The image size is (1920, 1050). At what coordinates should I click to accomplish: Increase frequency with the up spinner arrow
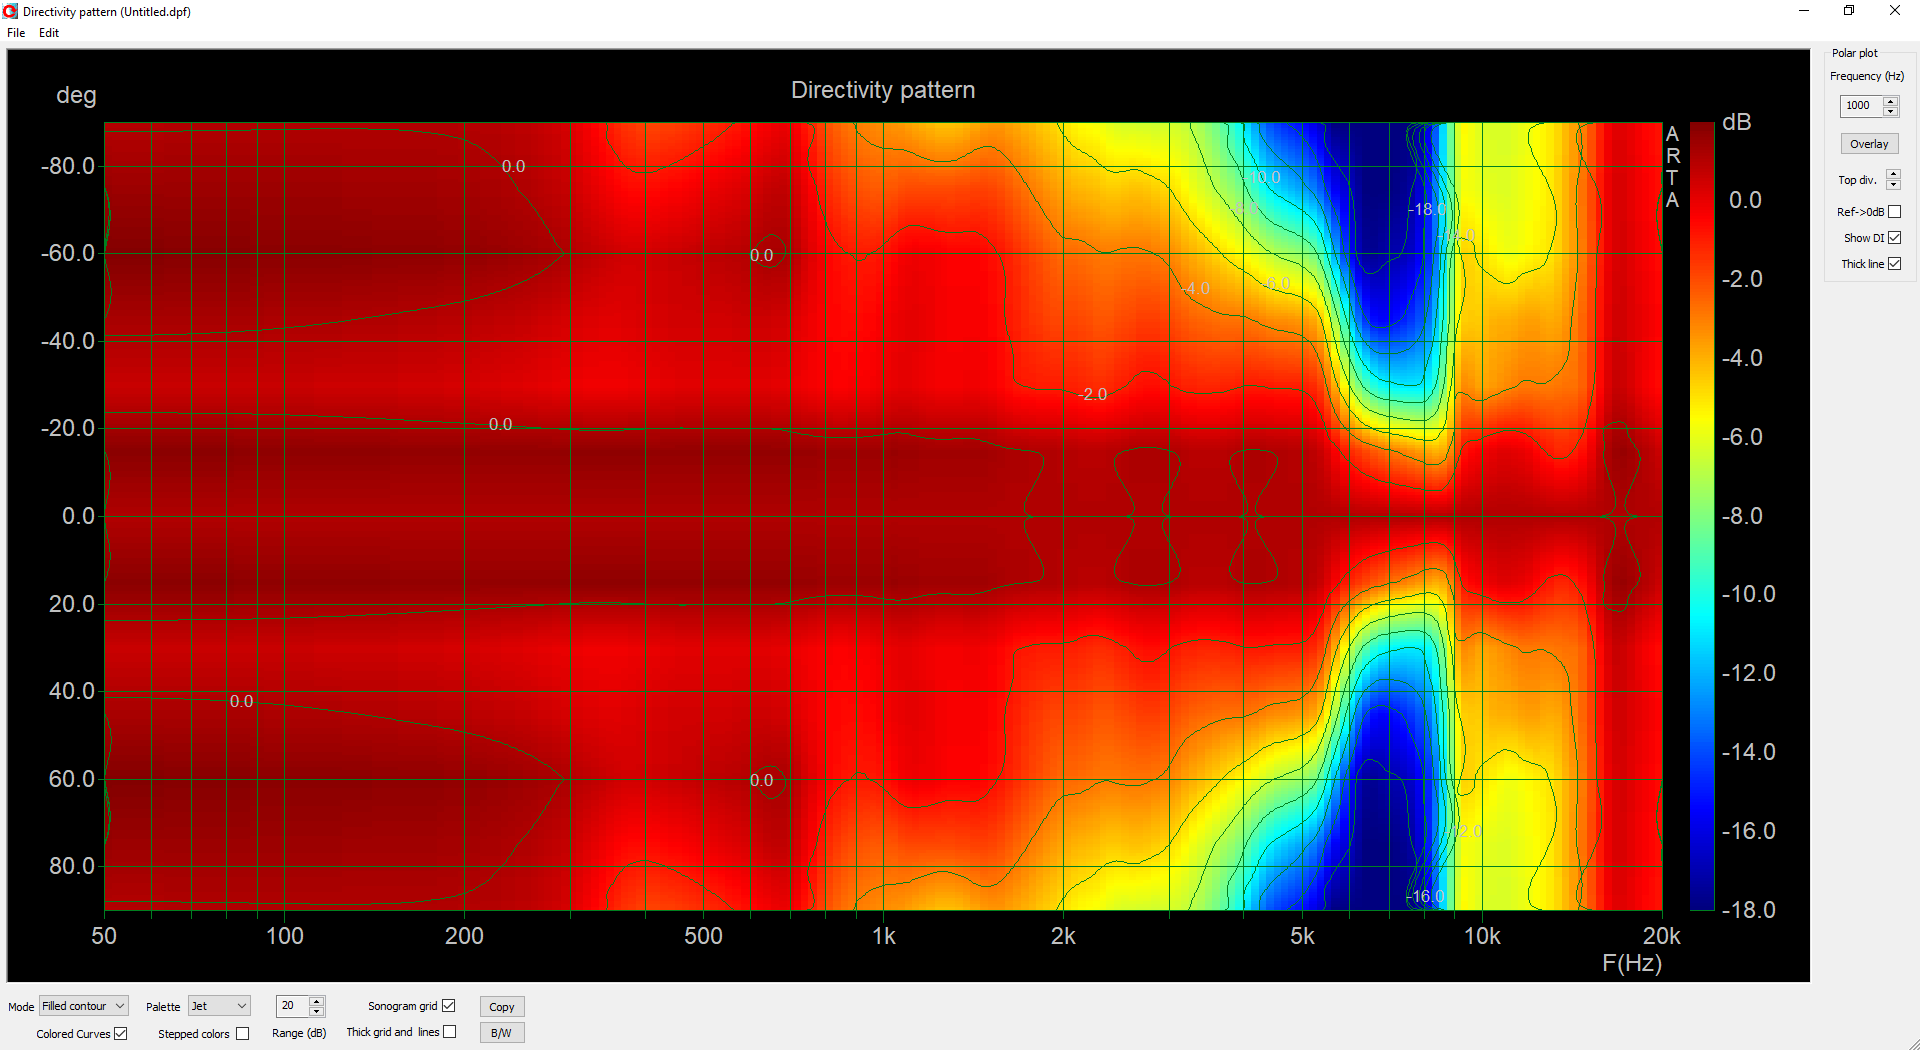[1890, 101]
